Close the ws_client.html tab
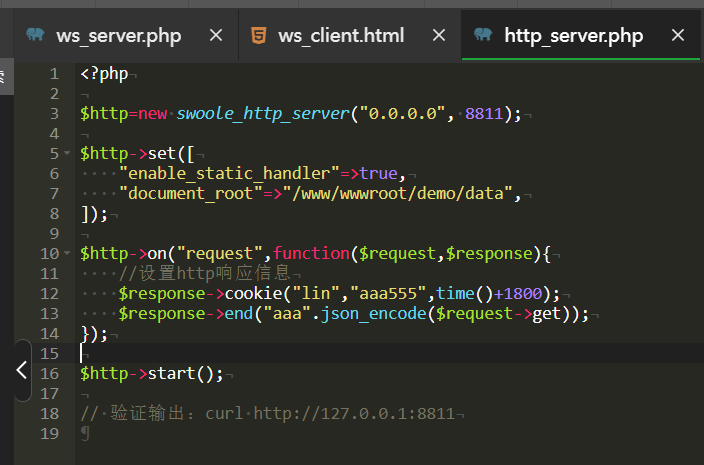 (439, 35)
